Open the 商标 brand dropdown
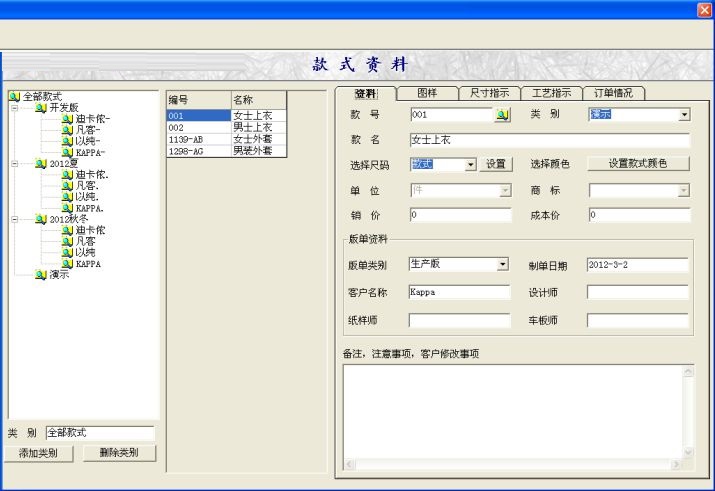The height and width of the screenshot is (491, 715). click(683, 190)
